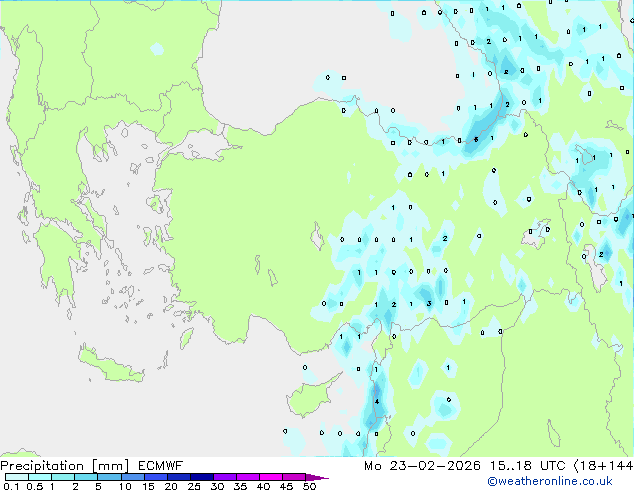The height and width of the screenshot is (490, 634).
Task: Click the 'Mo 23-02-2026' date text
Action: click(423, 466)
